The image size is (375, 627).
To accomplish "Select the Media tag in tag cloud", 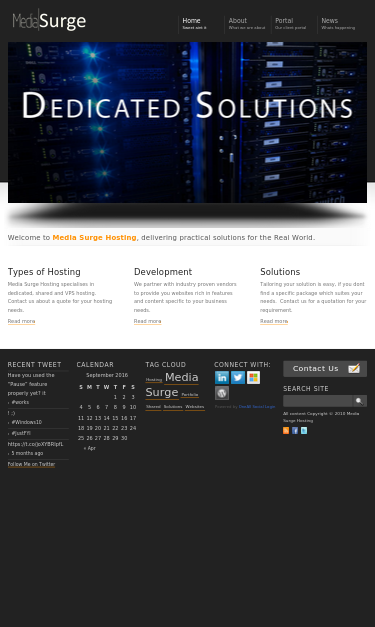I will tap(182, 377).
